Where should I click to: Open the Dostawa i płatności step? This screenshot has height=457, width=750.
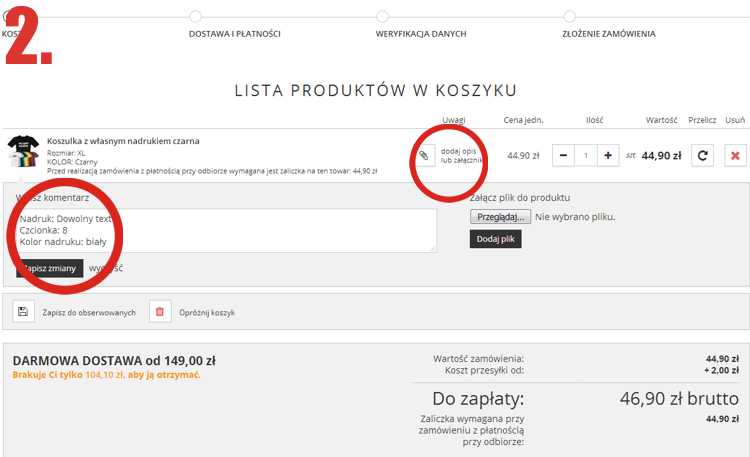[x=234, y=33]
